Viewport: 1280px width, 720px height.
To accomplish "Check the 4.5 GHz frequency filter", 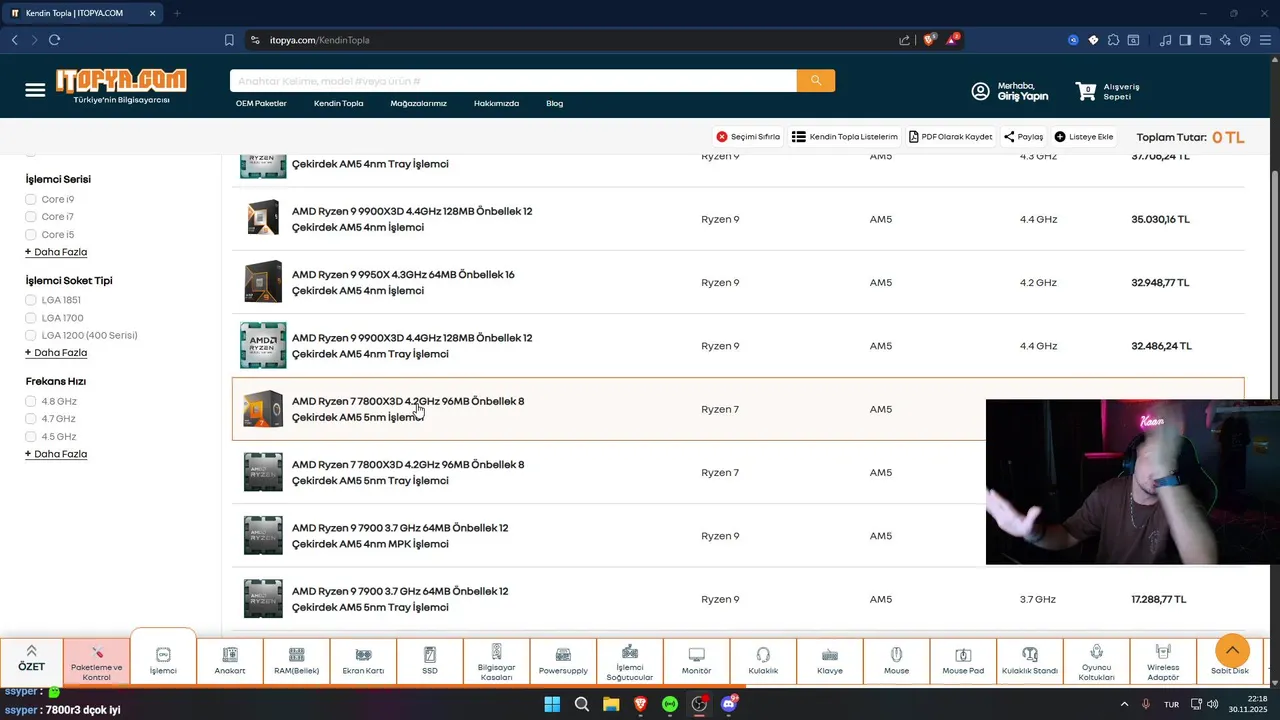I will pyautogui.click(x=31, y=437).
